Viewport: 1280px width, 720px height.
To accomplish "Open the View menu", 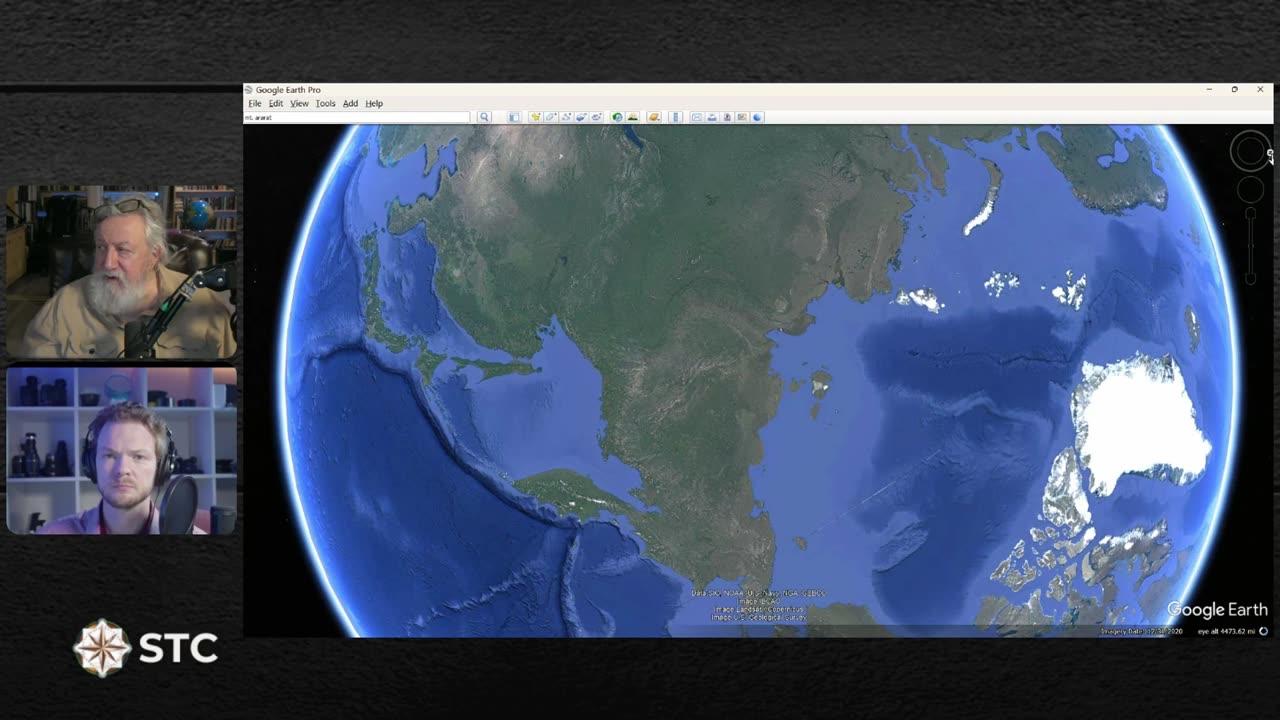I will pyautogui.click(x=299, y=104).
